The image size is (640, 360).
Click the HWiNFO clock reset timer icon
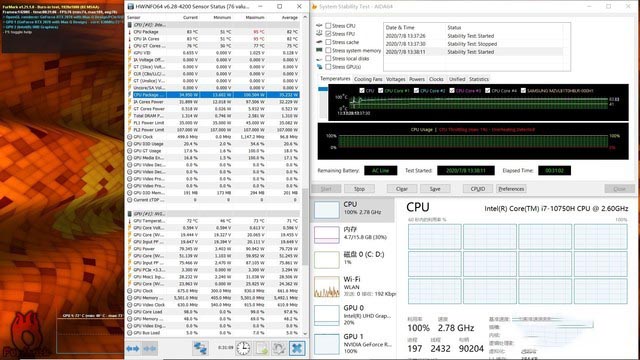[x=243, y=348]
